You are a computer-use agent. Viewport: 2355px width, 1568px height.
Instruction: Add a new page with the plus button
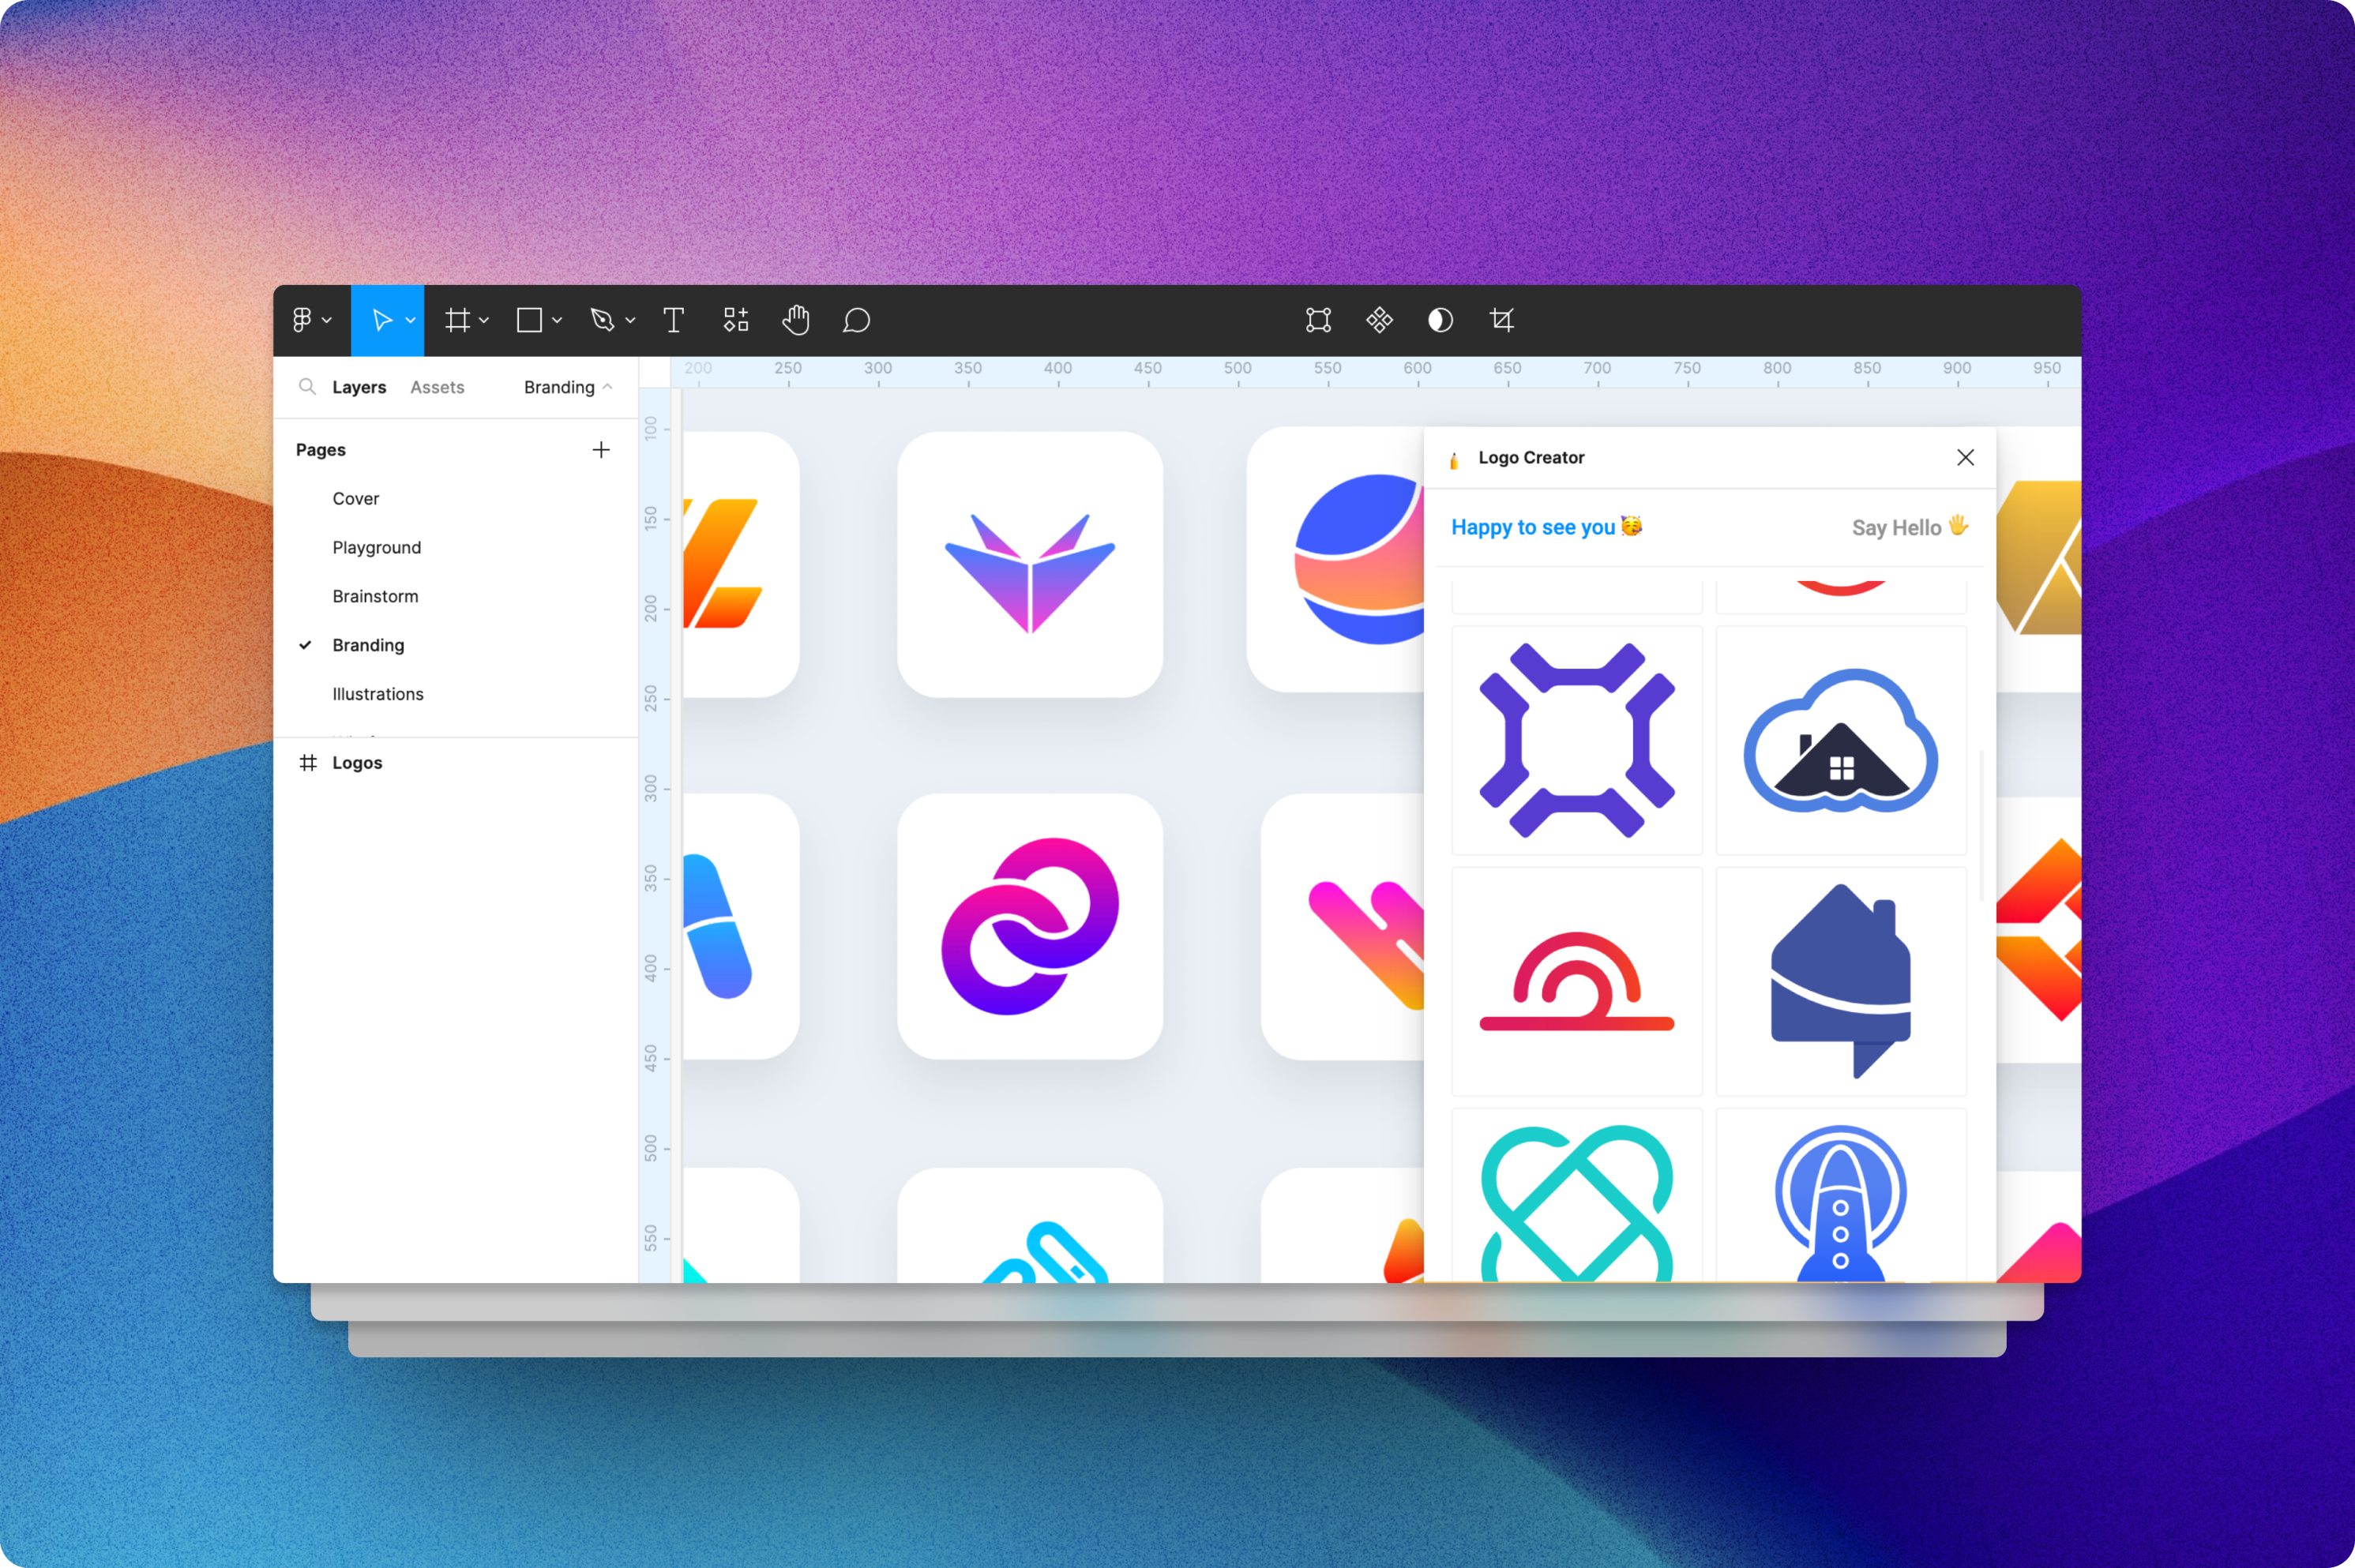(x=601, y=449)
